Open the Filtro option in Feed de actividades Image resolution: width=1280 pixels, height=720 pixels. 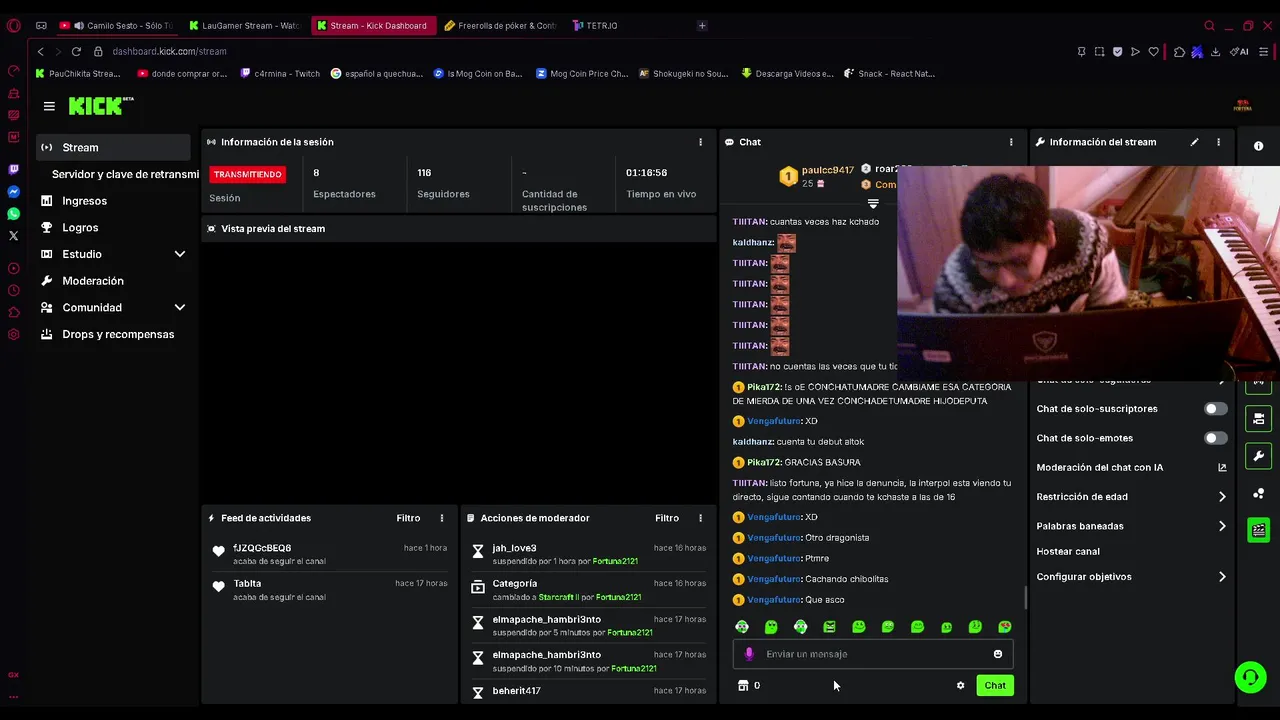pos(408,518)
